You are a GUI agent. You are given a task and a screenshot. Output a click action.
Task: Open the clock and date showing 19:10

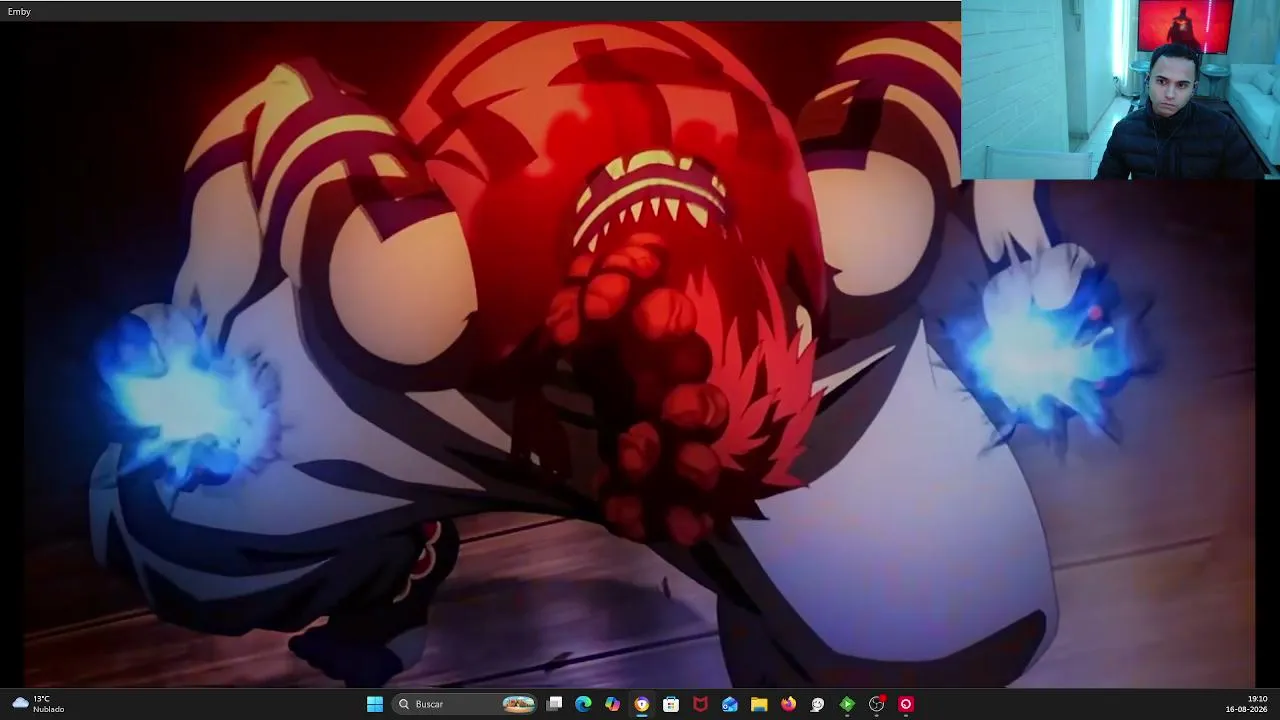tap(1246, 704)
